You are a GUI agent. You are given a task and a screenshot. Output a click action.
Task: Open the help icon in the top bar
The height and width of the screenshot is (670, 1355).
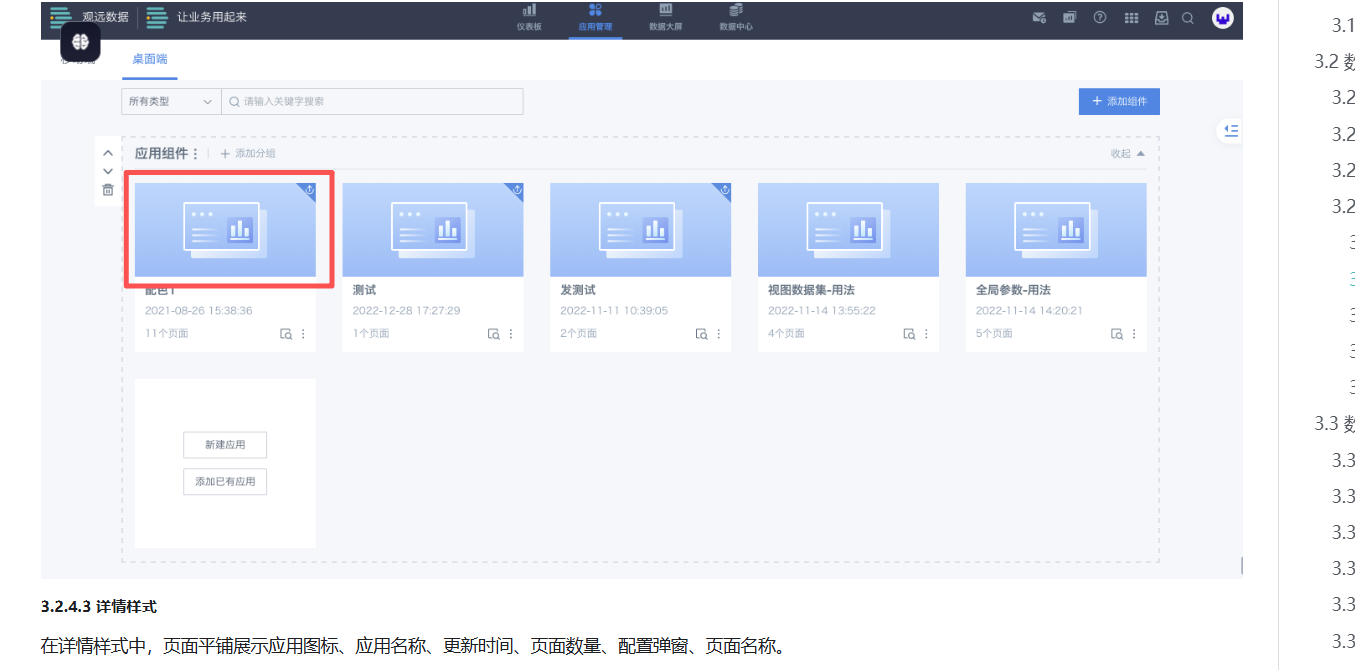pos(1099,18)
